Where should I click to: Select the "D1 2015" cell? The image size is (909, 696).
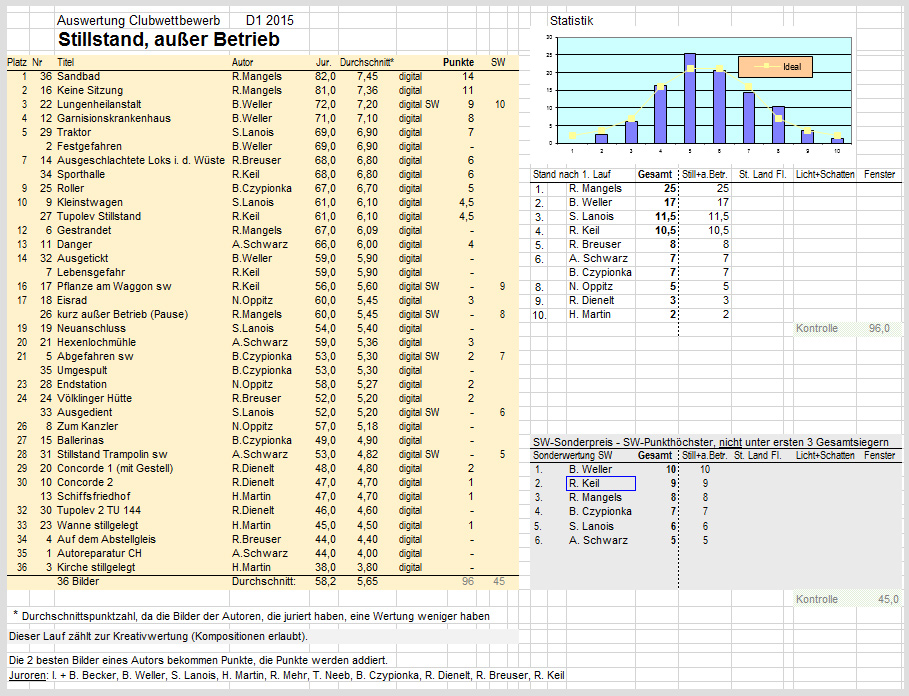[x=270, y=20]
